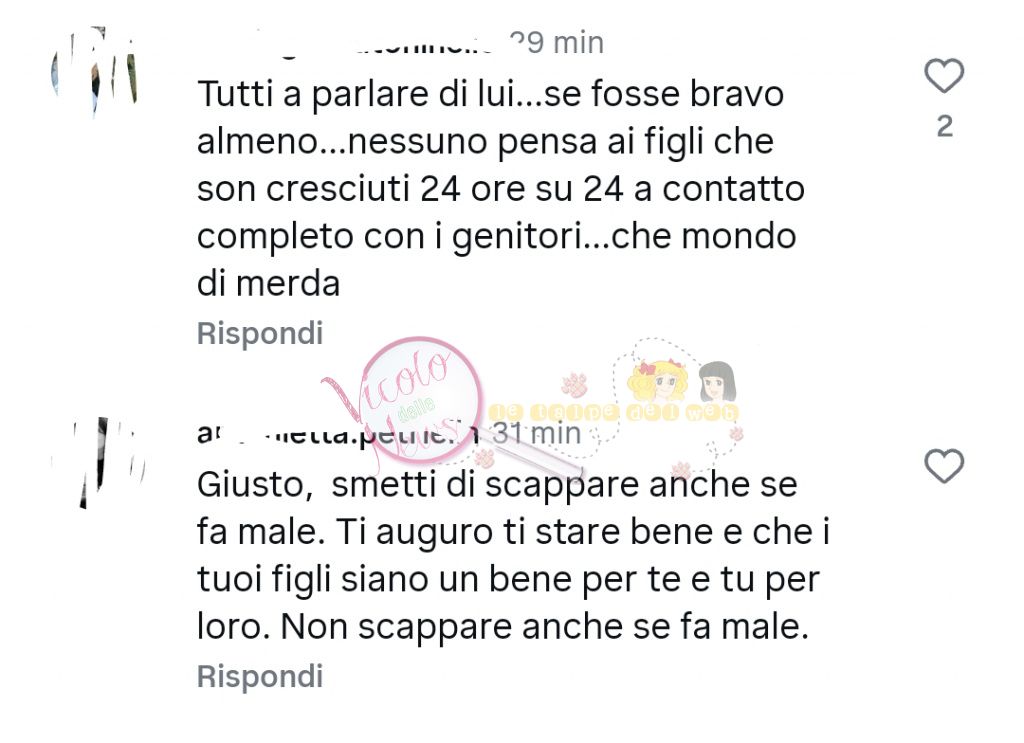The height and width of the screenshot is (743, 1024).
Task: Click the 29 min timestamp
Action: [556, 43]
